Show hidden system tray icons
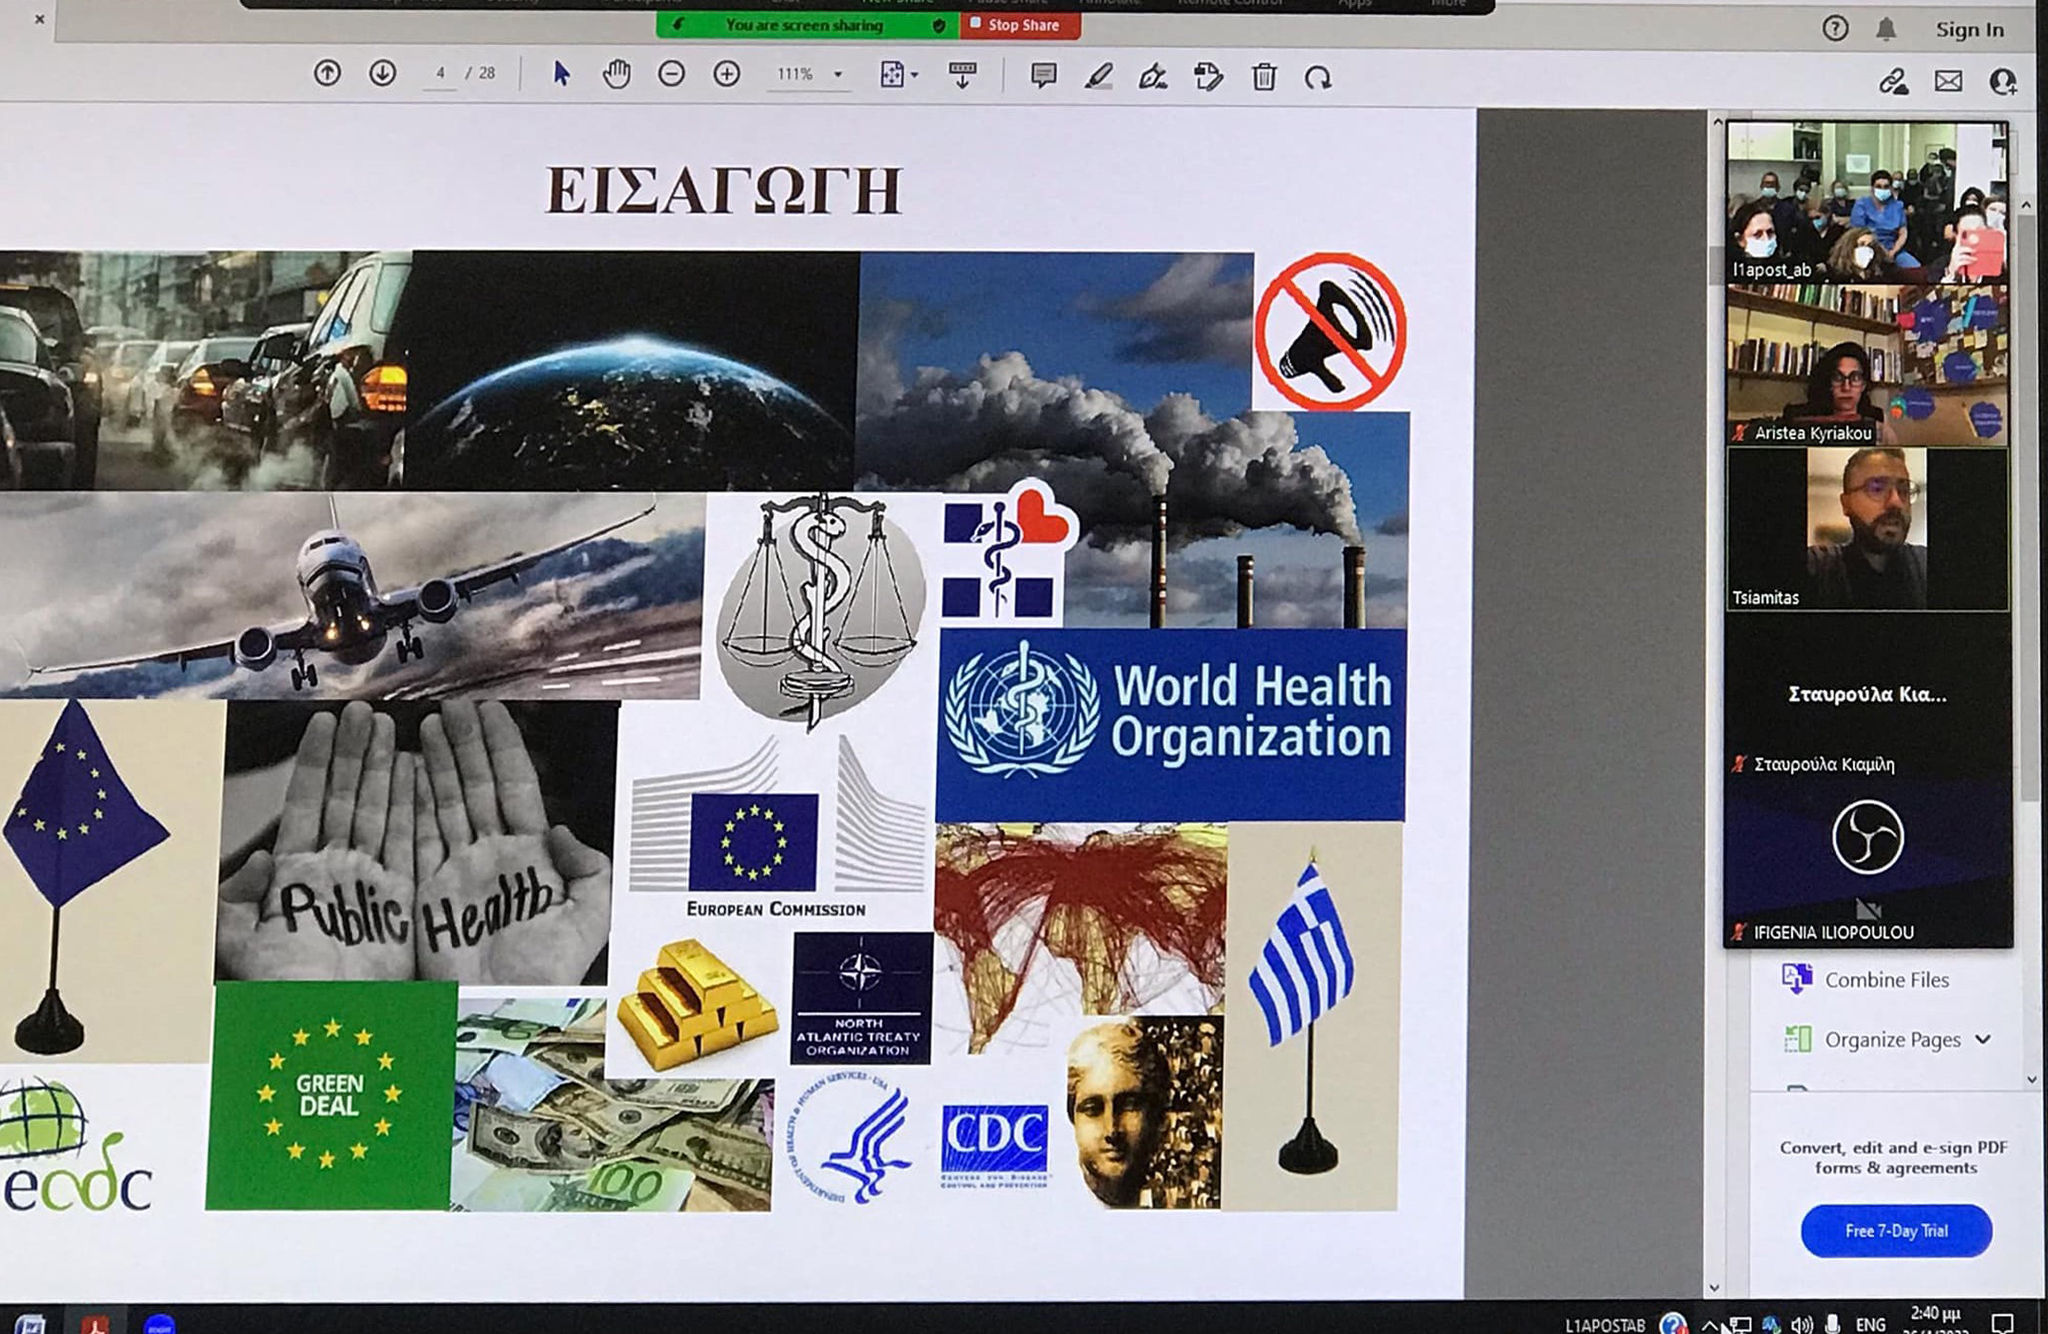This screenshot has height=1334, width=2048. 1708,1326
